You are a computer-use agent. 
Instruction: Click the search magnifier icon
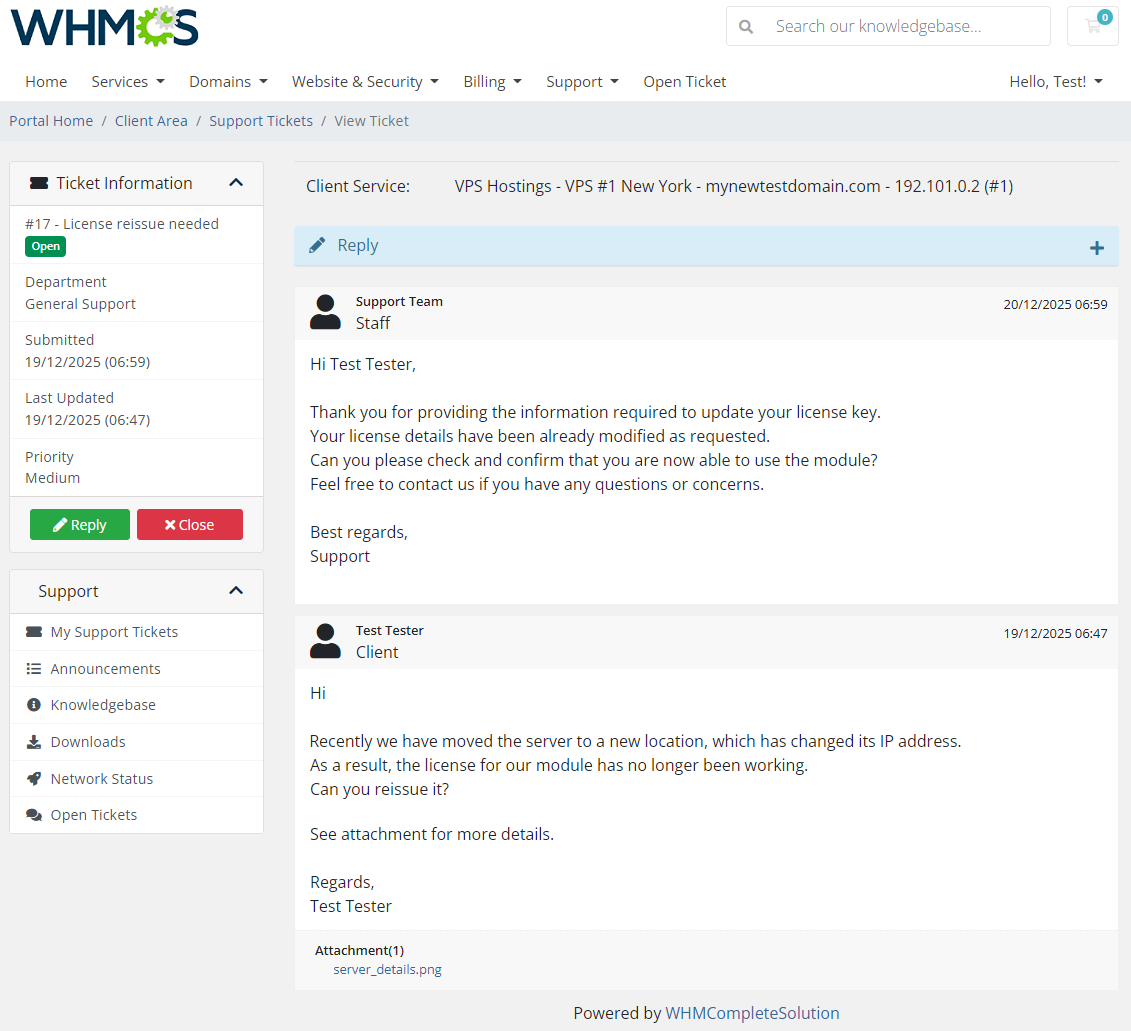click(x=746, y=26)
